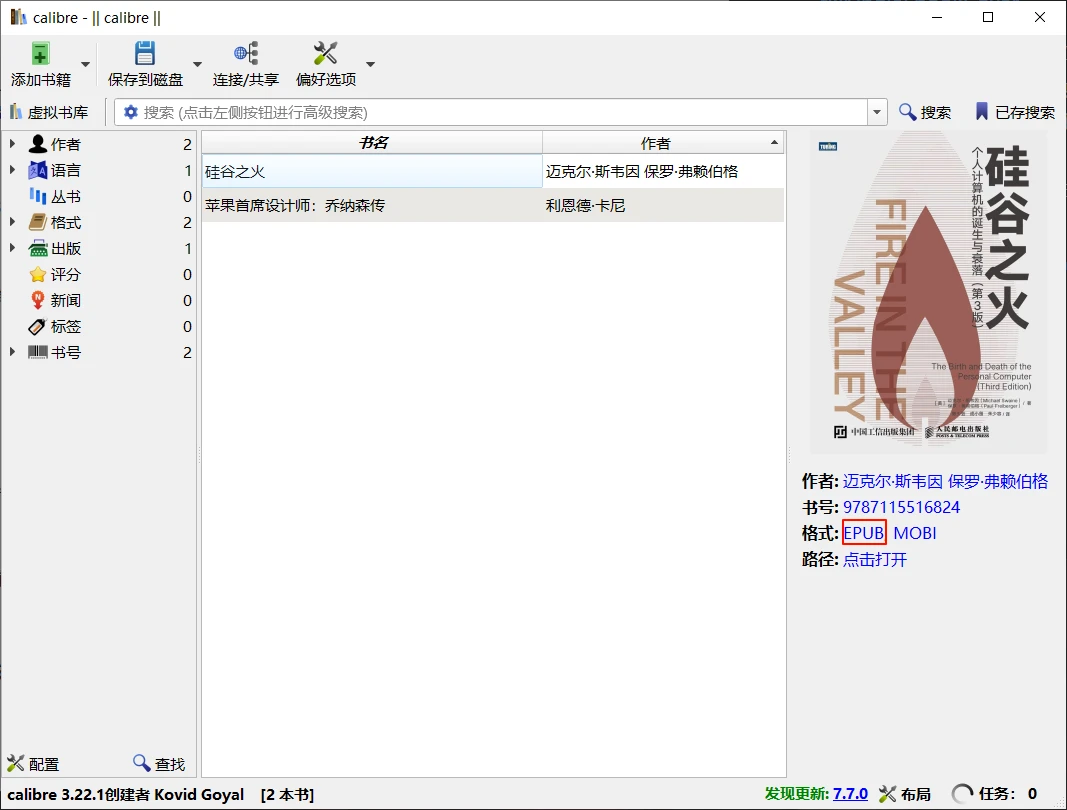Select the Languages (语言) icon
1067x810 pixels.
(37, 170)
